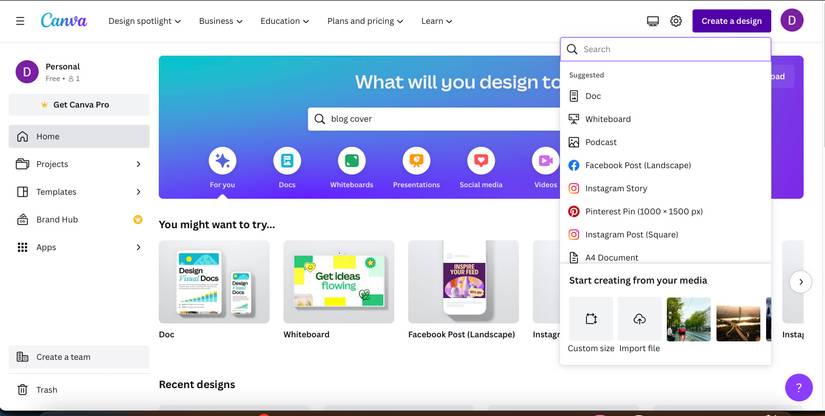Click the Home icon in sidebar

coord(23,136)
